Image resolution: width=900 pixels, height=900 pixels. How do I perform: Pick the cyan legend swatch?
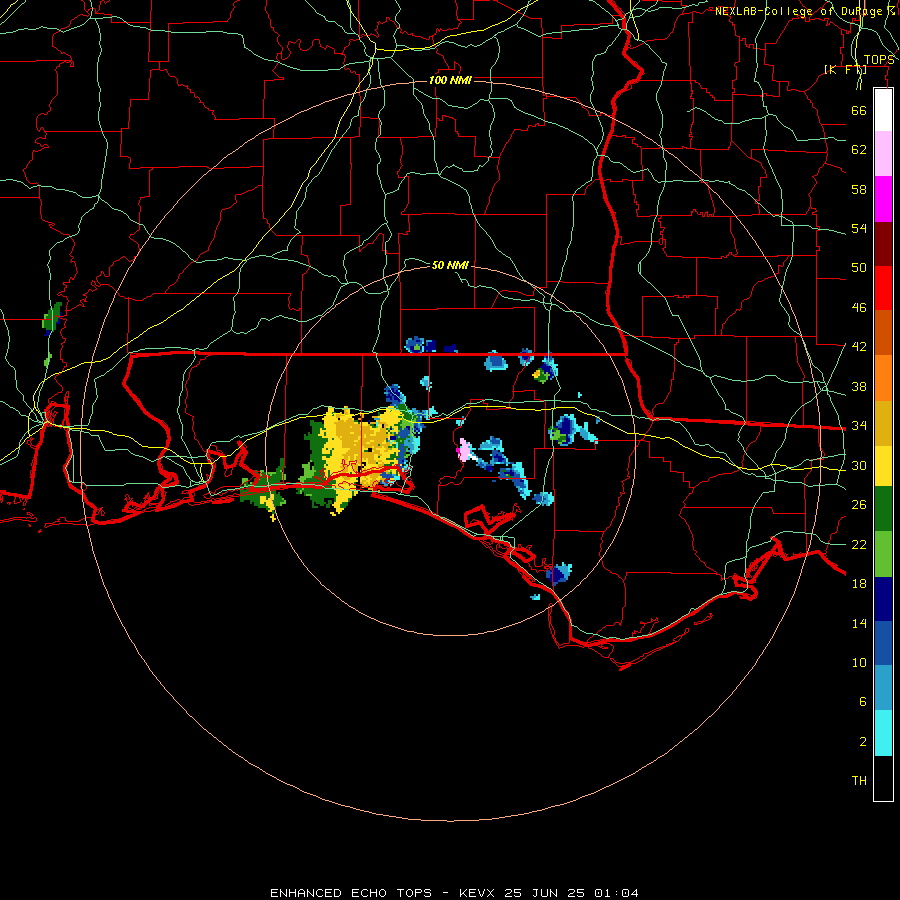(x=883, y=733)
